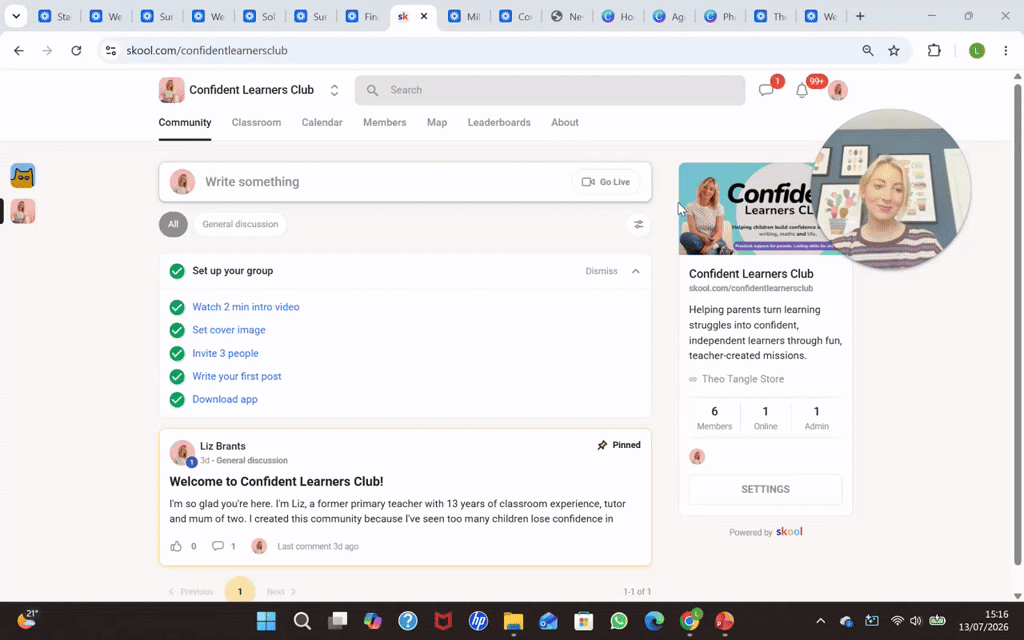Click Last comment 3d ago text
Screen dimensions: 1024x640
pyautogui.click(x=317, y=546)
